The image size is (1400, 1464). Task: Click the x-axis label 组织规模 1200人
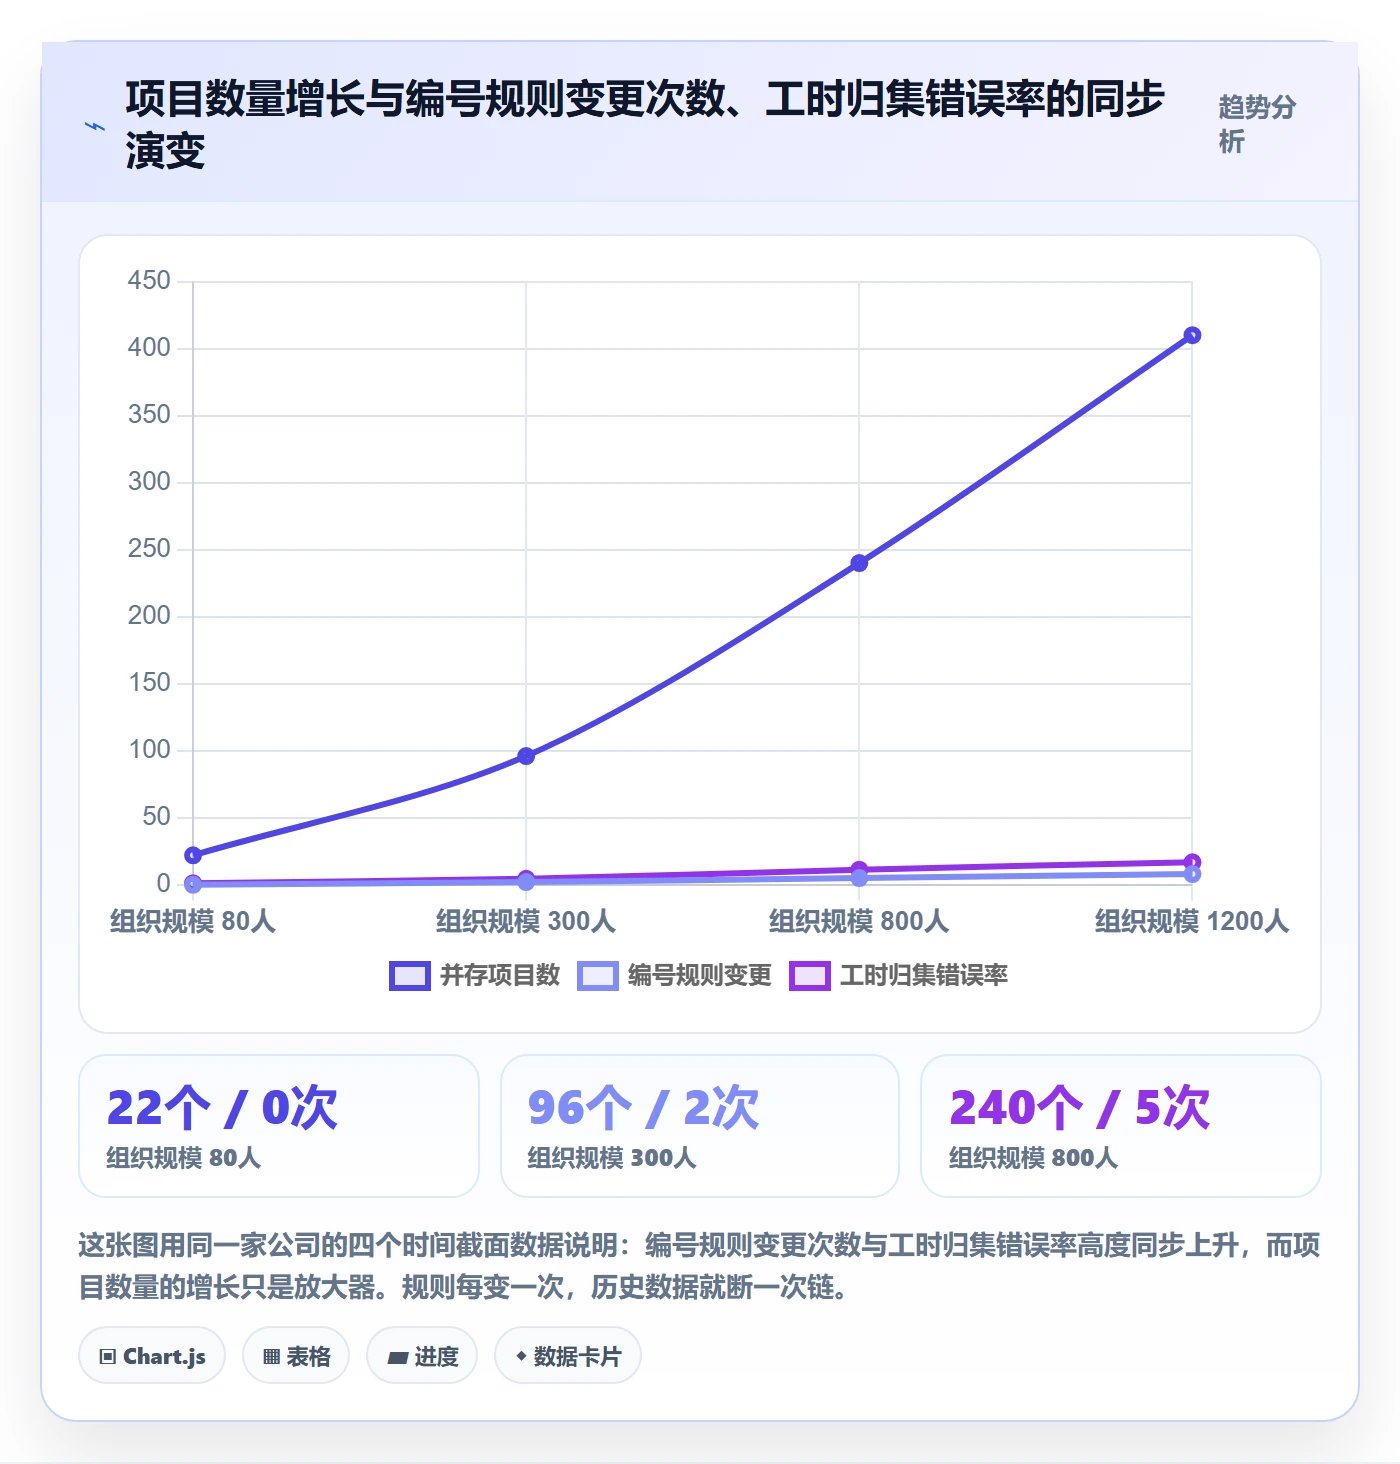pos(1192,921)
